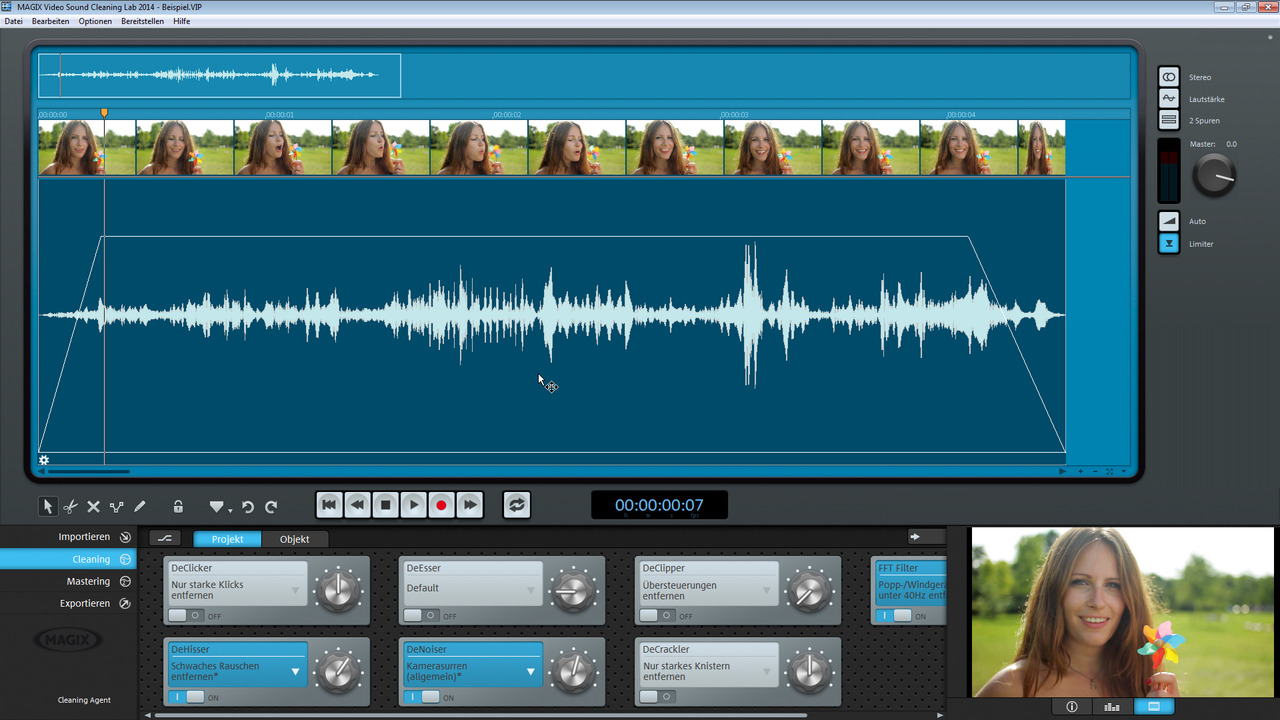Screen dimensions: 1280x720
Task: Switch to the Projekt tab
Action: coord(227,539)
